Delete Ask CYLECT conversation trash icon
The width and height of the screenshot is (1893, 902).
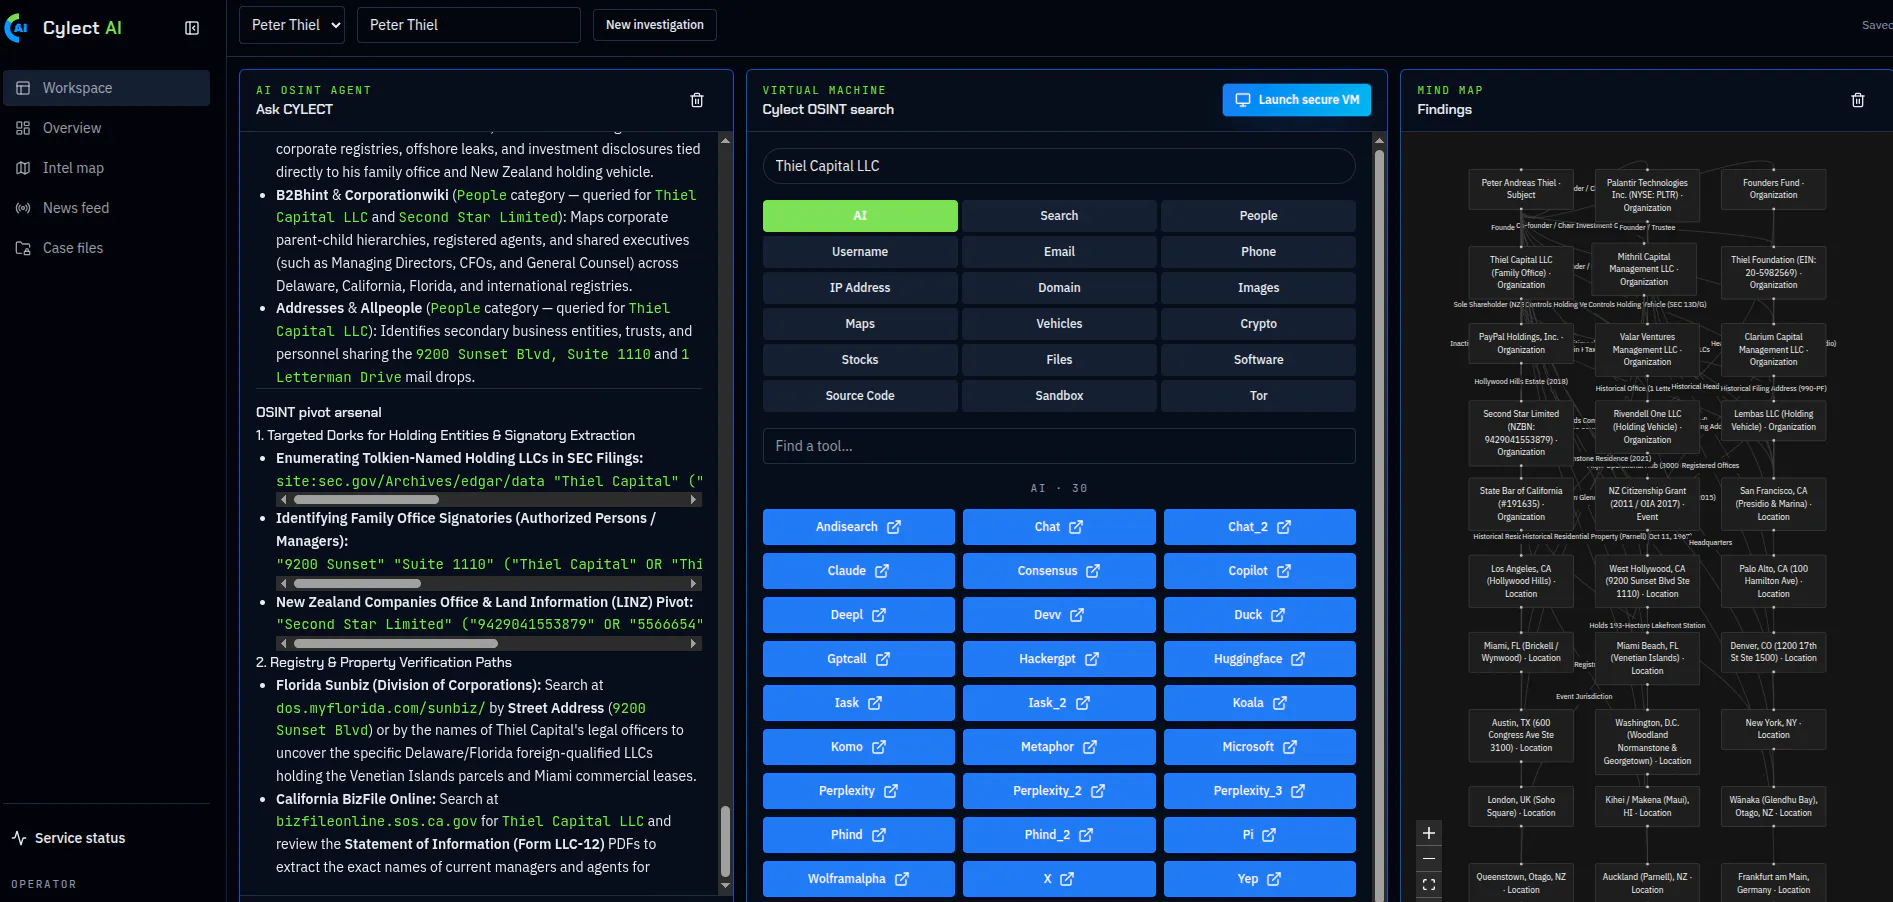[x=697, y=100]
